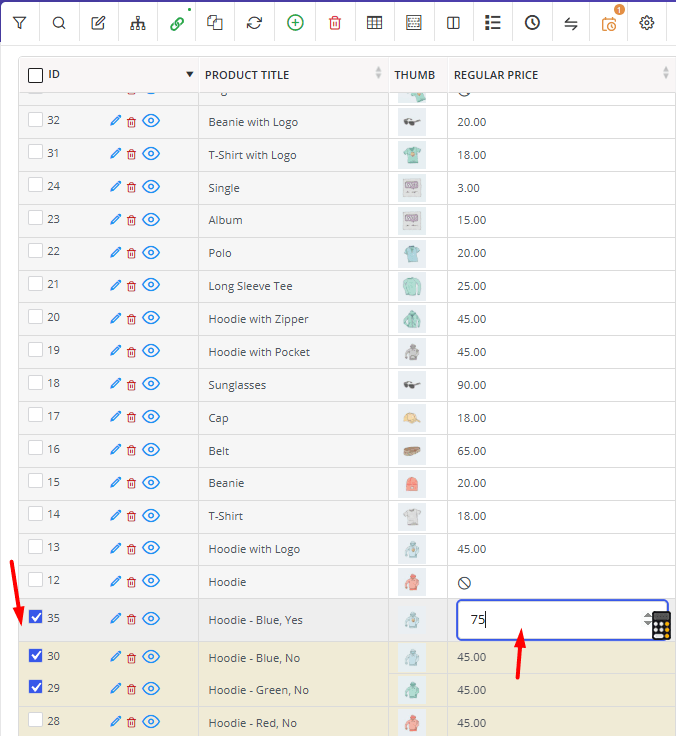
Task: Delete product 12 with trash icon
Action: pos(131,582)
